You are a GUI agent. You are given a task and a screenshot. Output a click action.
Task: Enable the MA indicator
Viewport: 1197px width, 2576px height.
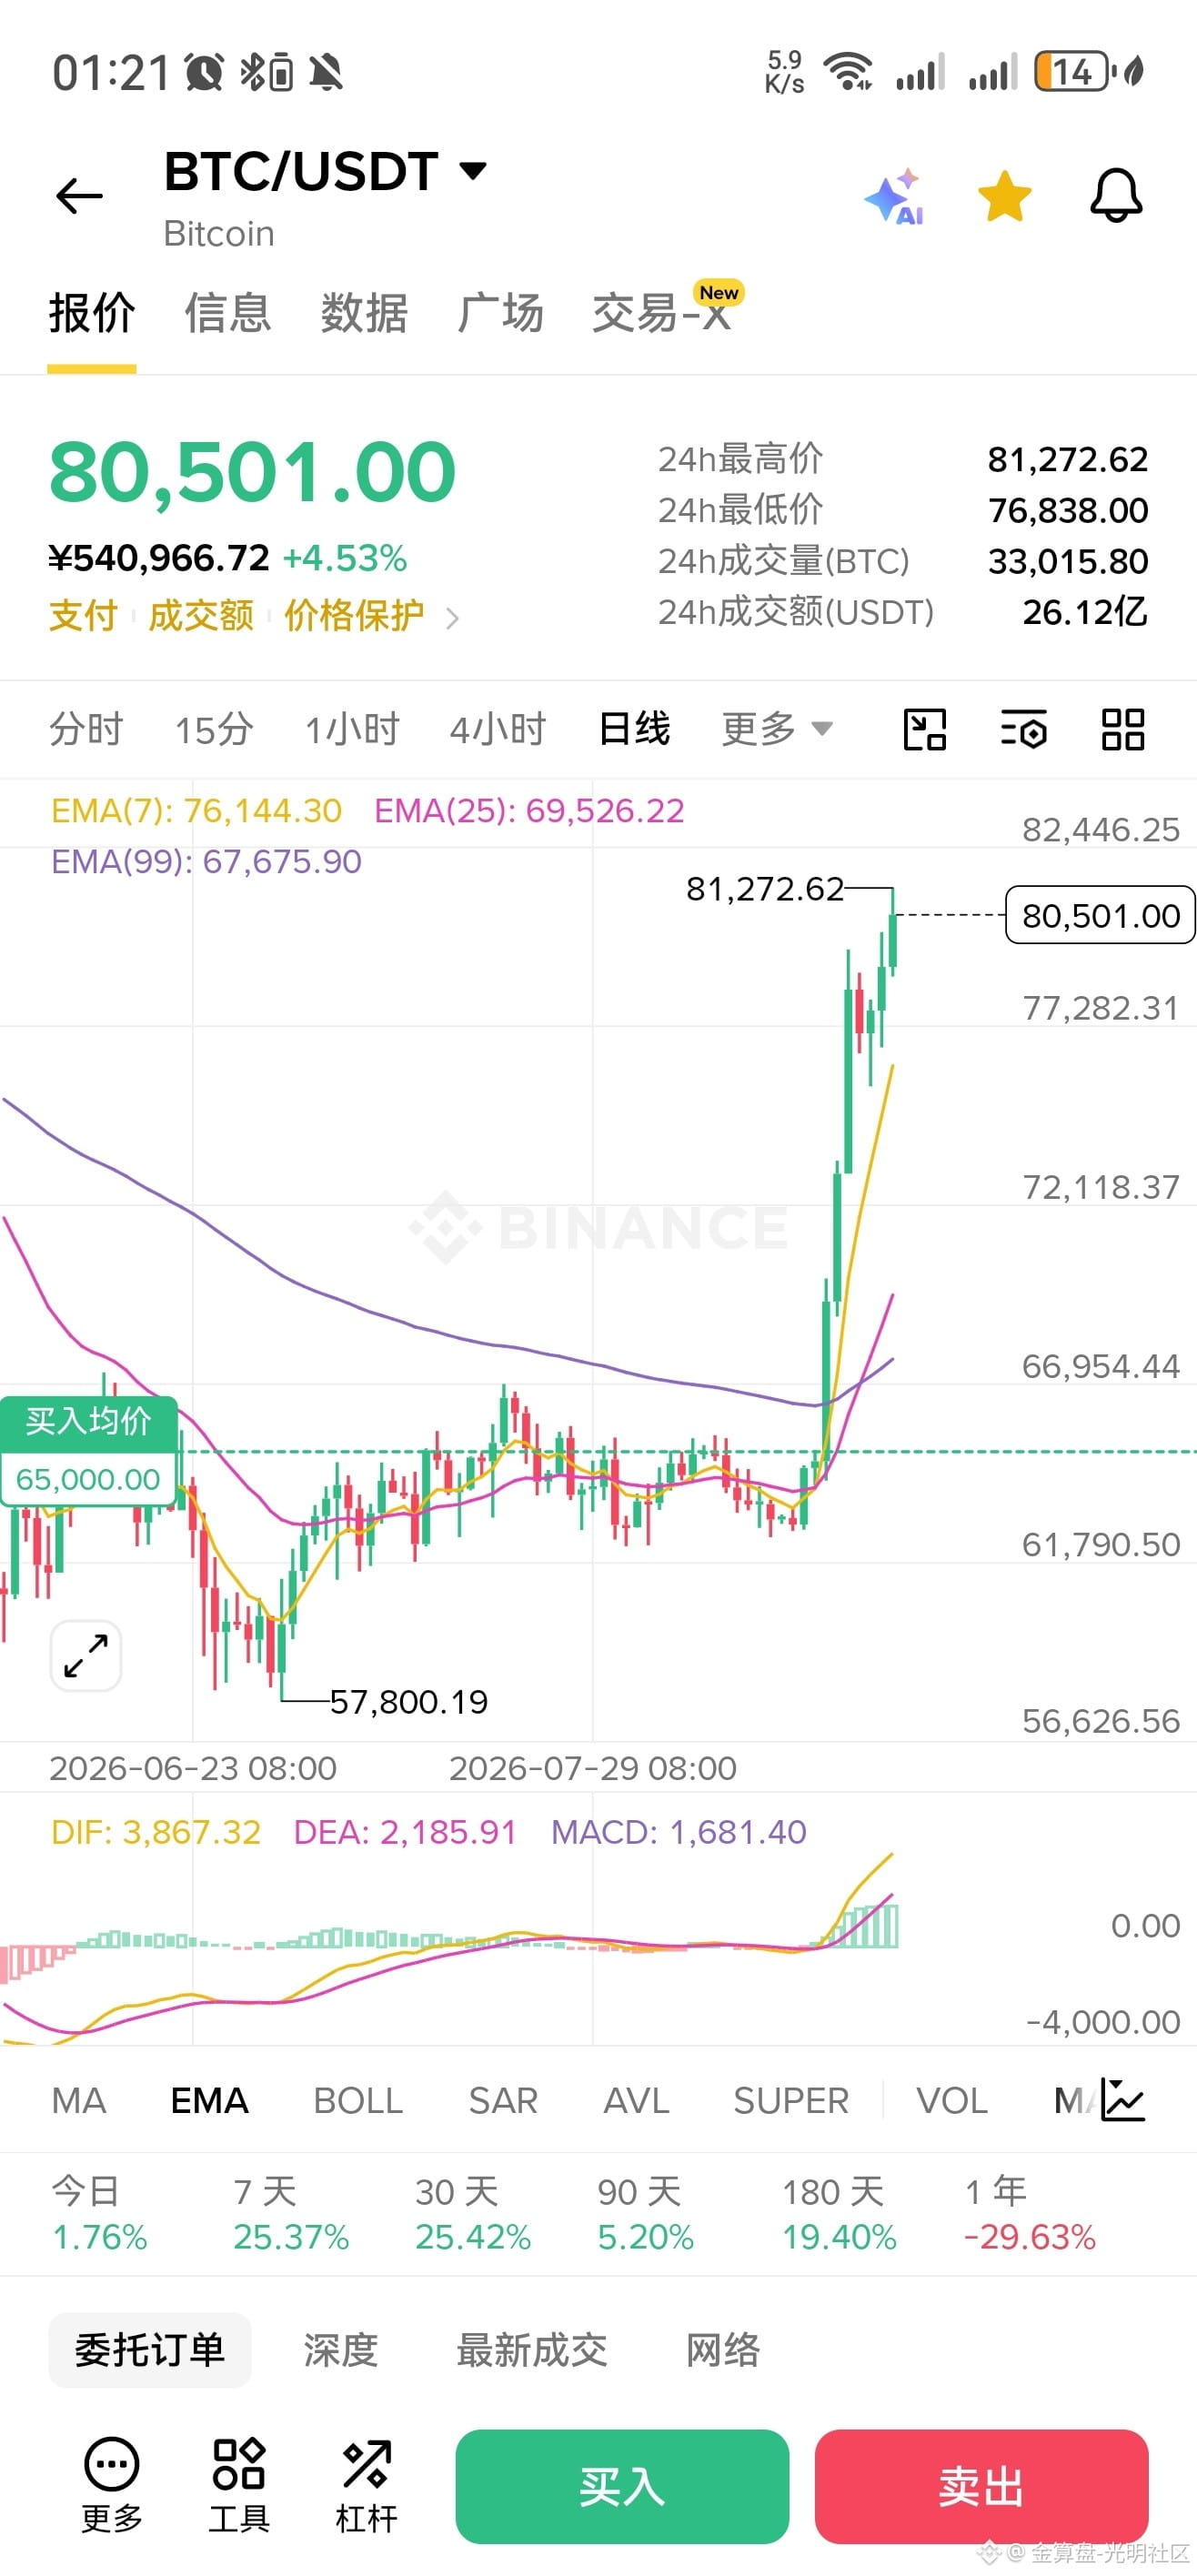(x=79, y=2100)
